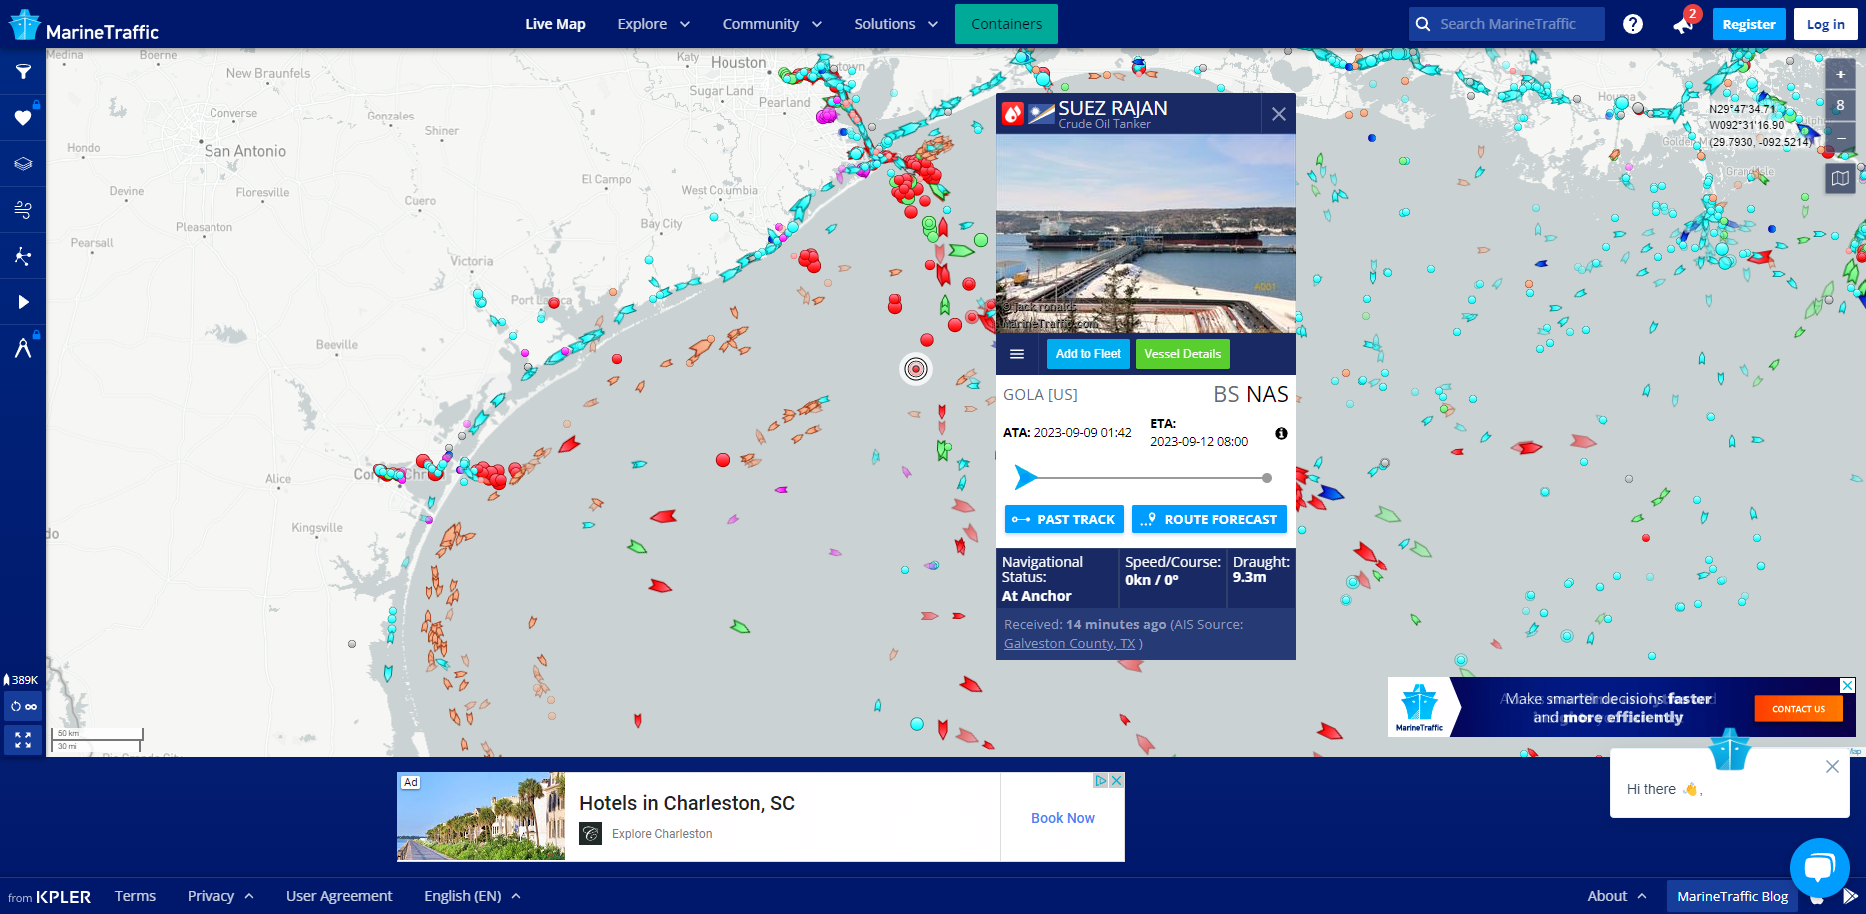Click the PAST TRACK button
Screen dimensions: 1866x914
(1064, 519)
